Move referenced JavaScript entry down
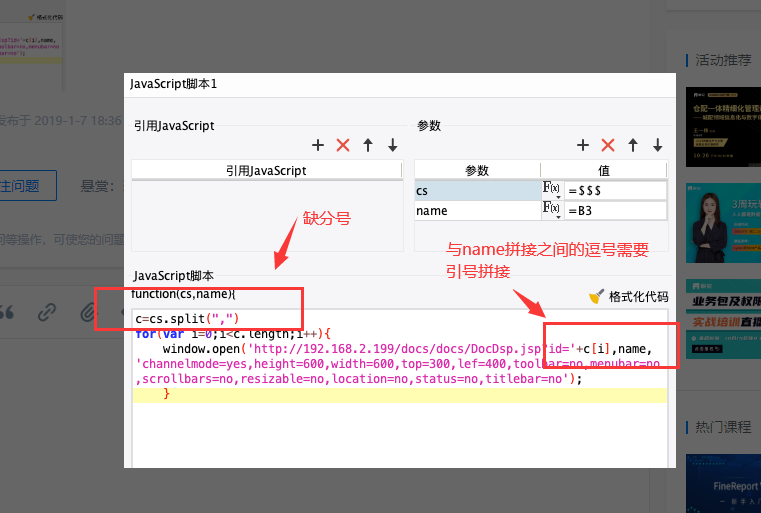Image resolution: width=761 pixels, height=513 pixels. point(393,145)
